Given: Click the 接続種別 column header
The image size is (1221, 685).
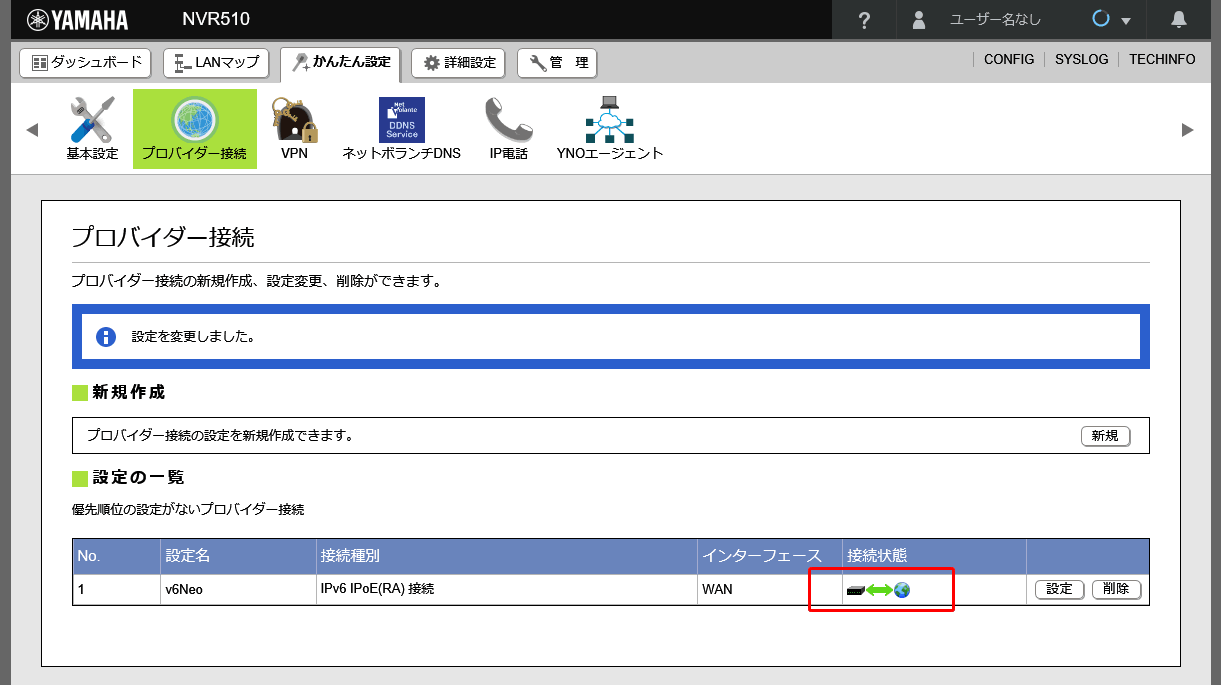Looking at the screenshot, I should pos(506,556).
